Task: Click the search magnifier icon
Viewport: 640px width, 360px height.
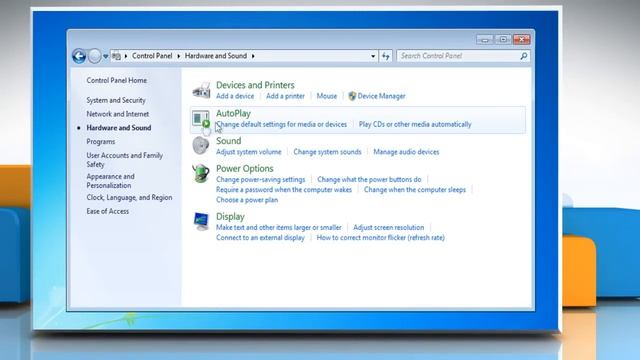Action: coord(524,56)
